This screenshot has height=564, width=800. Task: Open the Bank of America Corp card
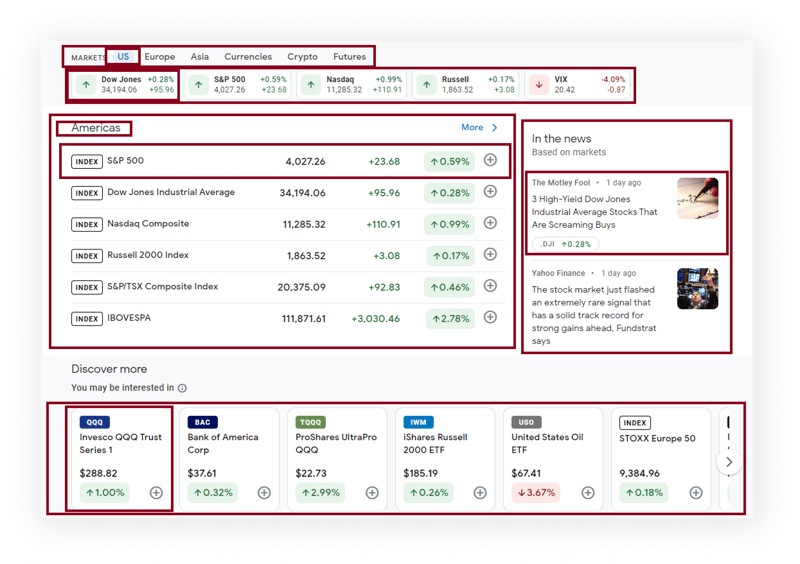coord(229,458)
